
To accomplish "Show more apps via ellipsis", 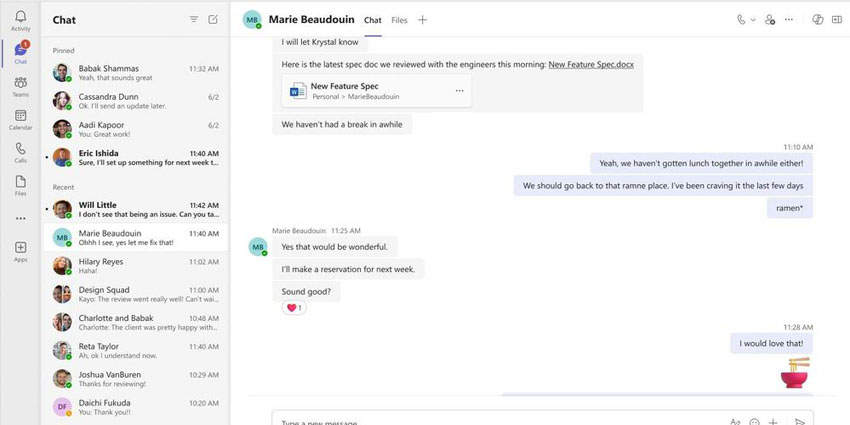I will tap(20, 218).
